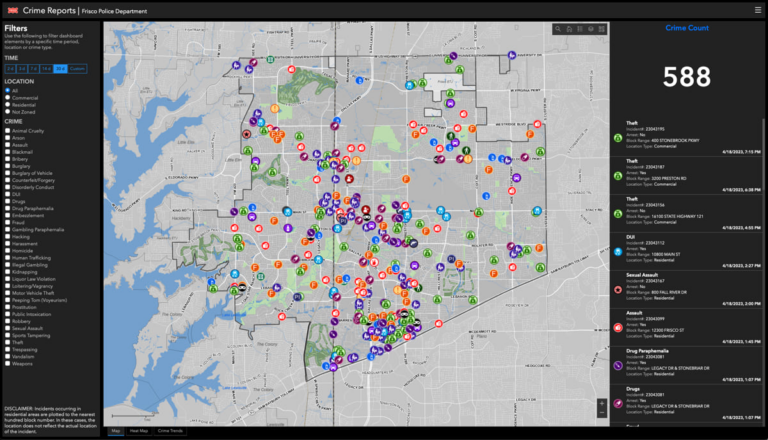The height and width of the screenshot is (440, 768).
Task: Switch to the Heat Map tab
Action: point(139,431)
